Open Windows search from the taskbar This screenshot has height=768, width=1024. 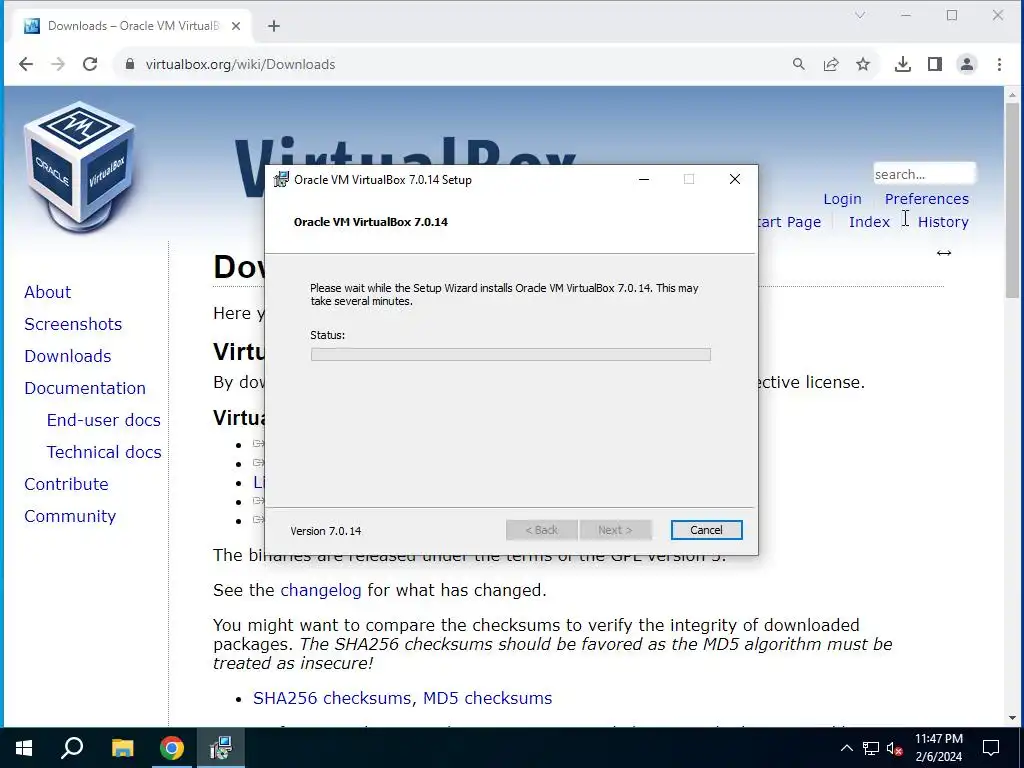tap(72, 748)
